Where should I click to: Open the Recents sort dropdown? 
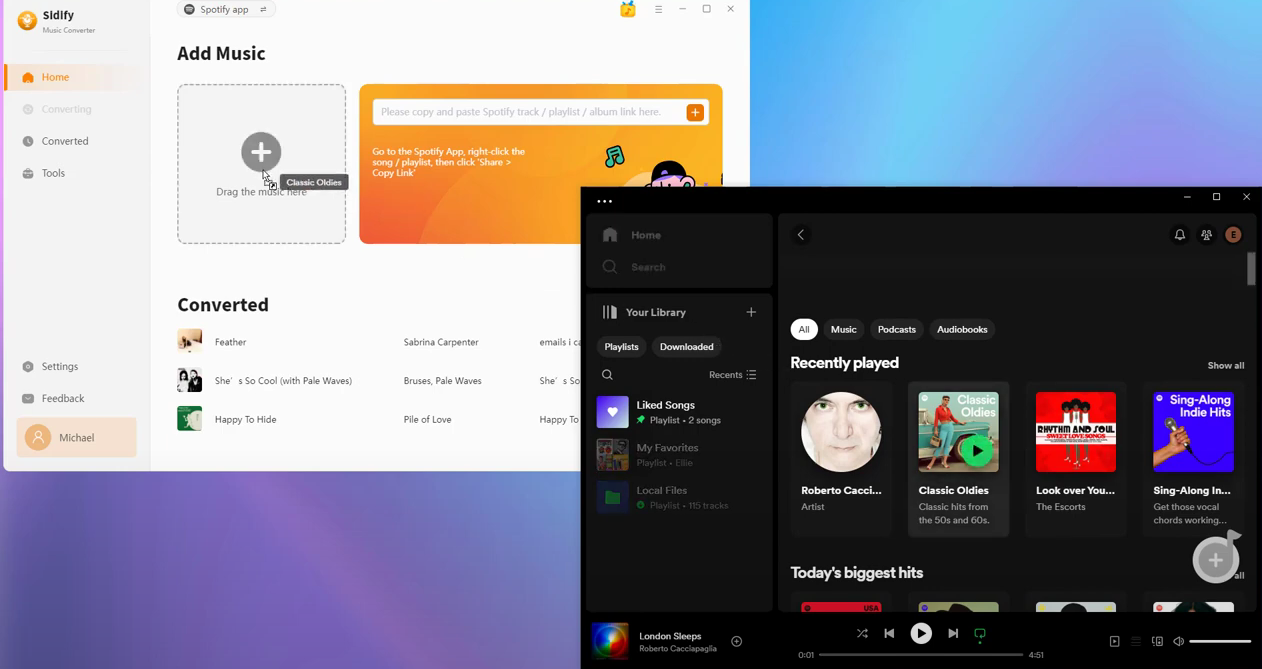733,375
